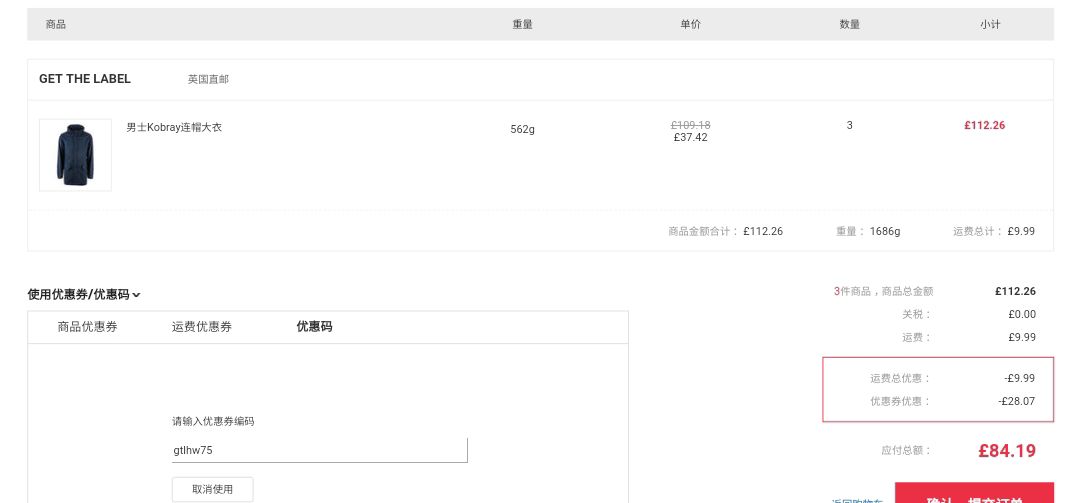This screenshot has height=503, width=1080.
Task: Click the coupon code input field
Action: click(x=319, y=450)
